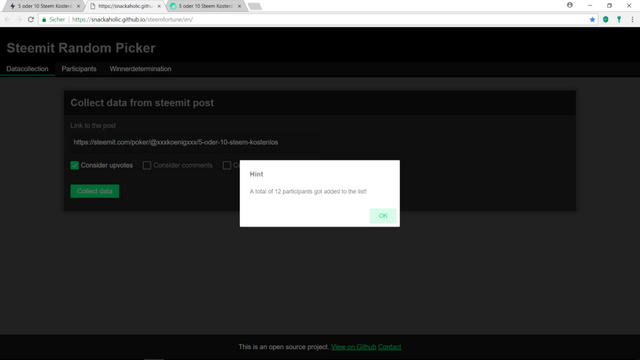Open the Winnerdetermination tab
640x360 pixels.
click(140, 69)
